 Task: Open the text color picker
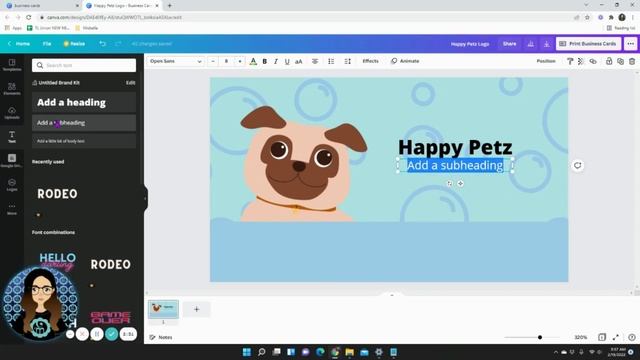click(253, 61)
